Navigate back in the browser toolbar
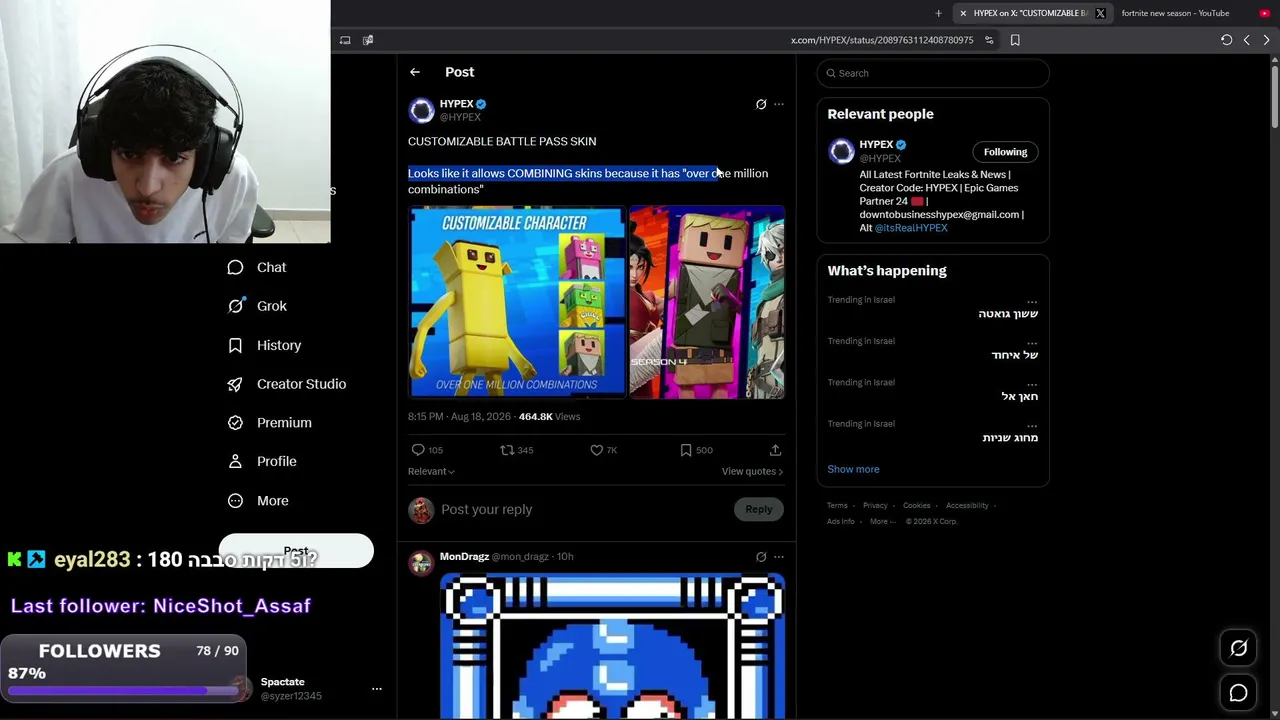This screenshot has width=1280, height=720. pos(1246,40)
